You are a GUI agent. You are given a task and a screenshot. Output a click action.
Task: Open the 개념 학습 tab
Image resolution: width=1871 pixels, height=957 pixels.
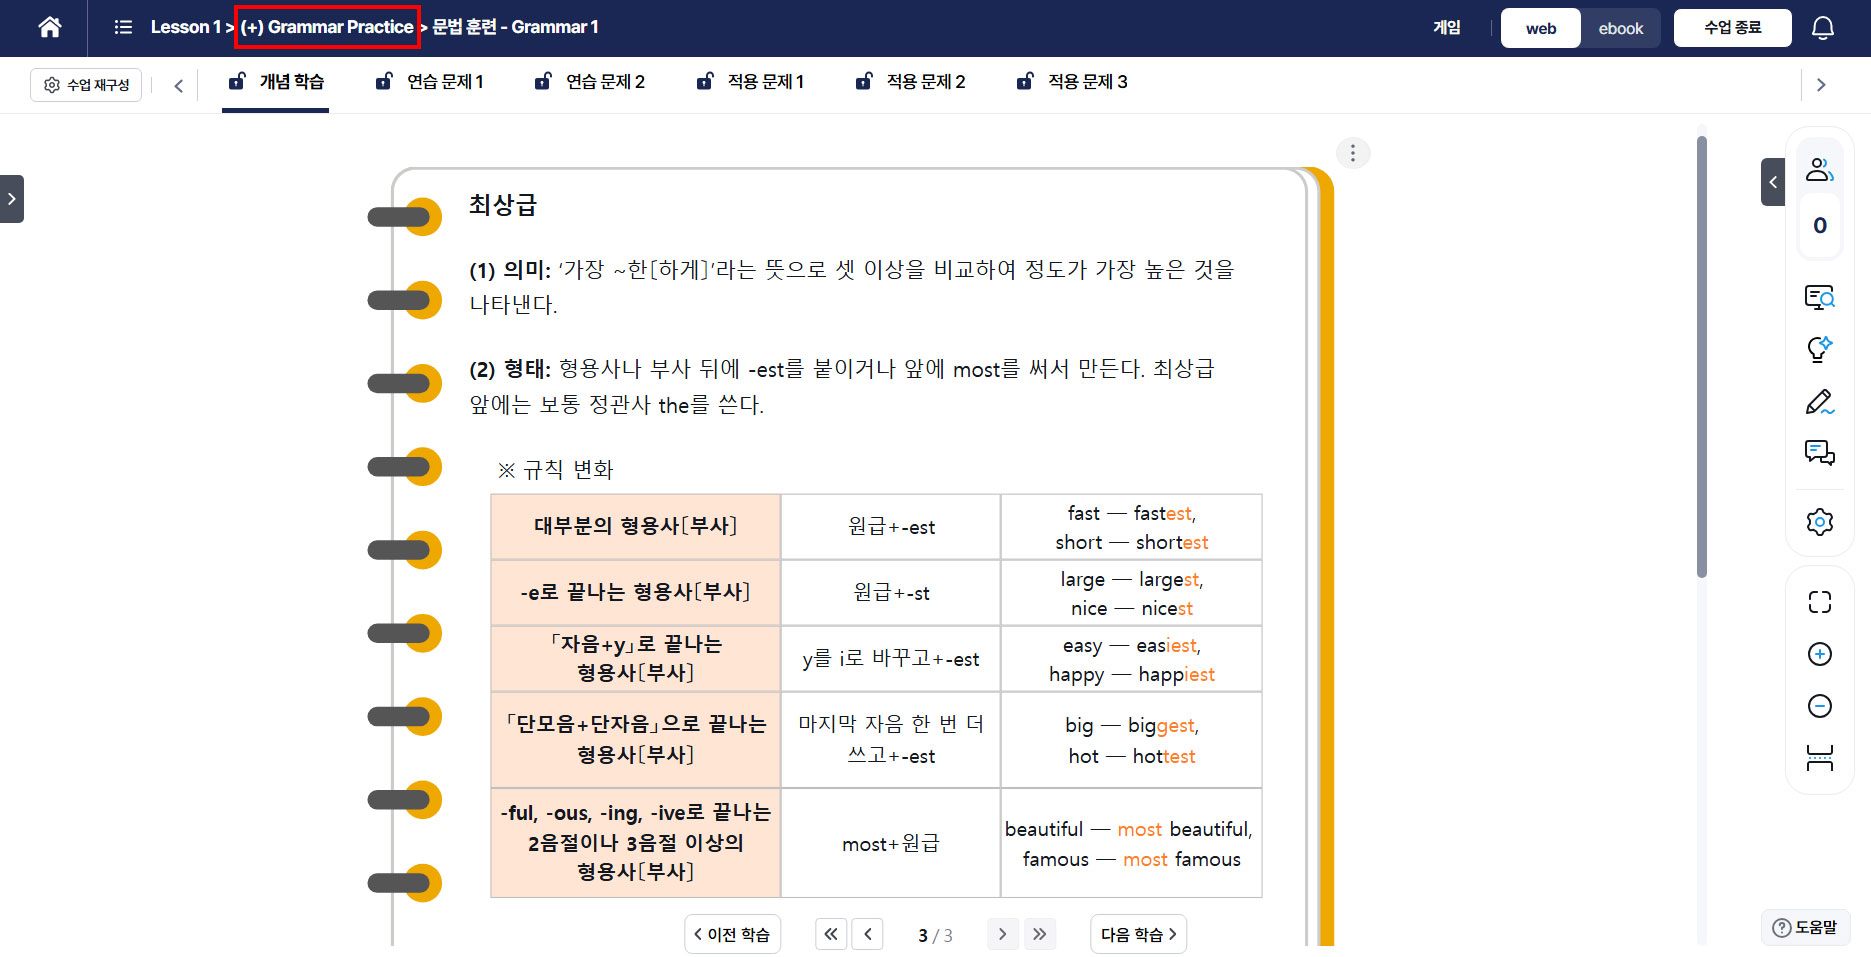(276, 82)
